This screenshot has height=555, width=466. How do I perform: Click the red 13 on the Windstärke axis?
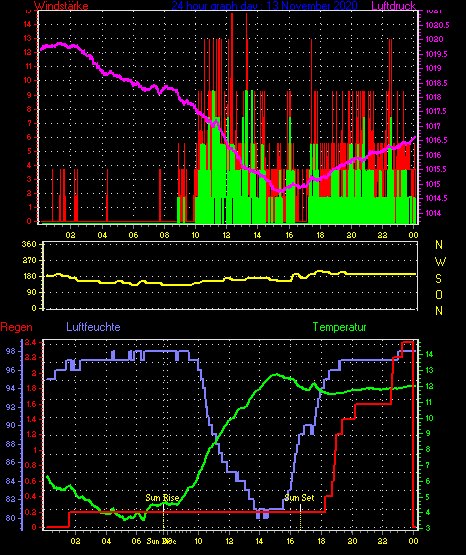click(28, 38)
